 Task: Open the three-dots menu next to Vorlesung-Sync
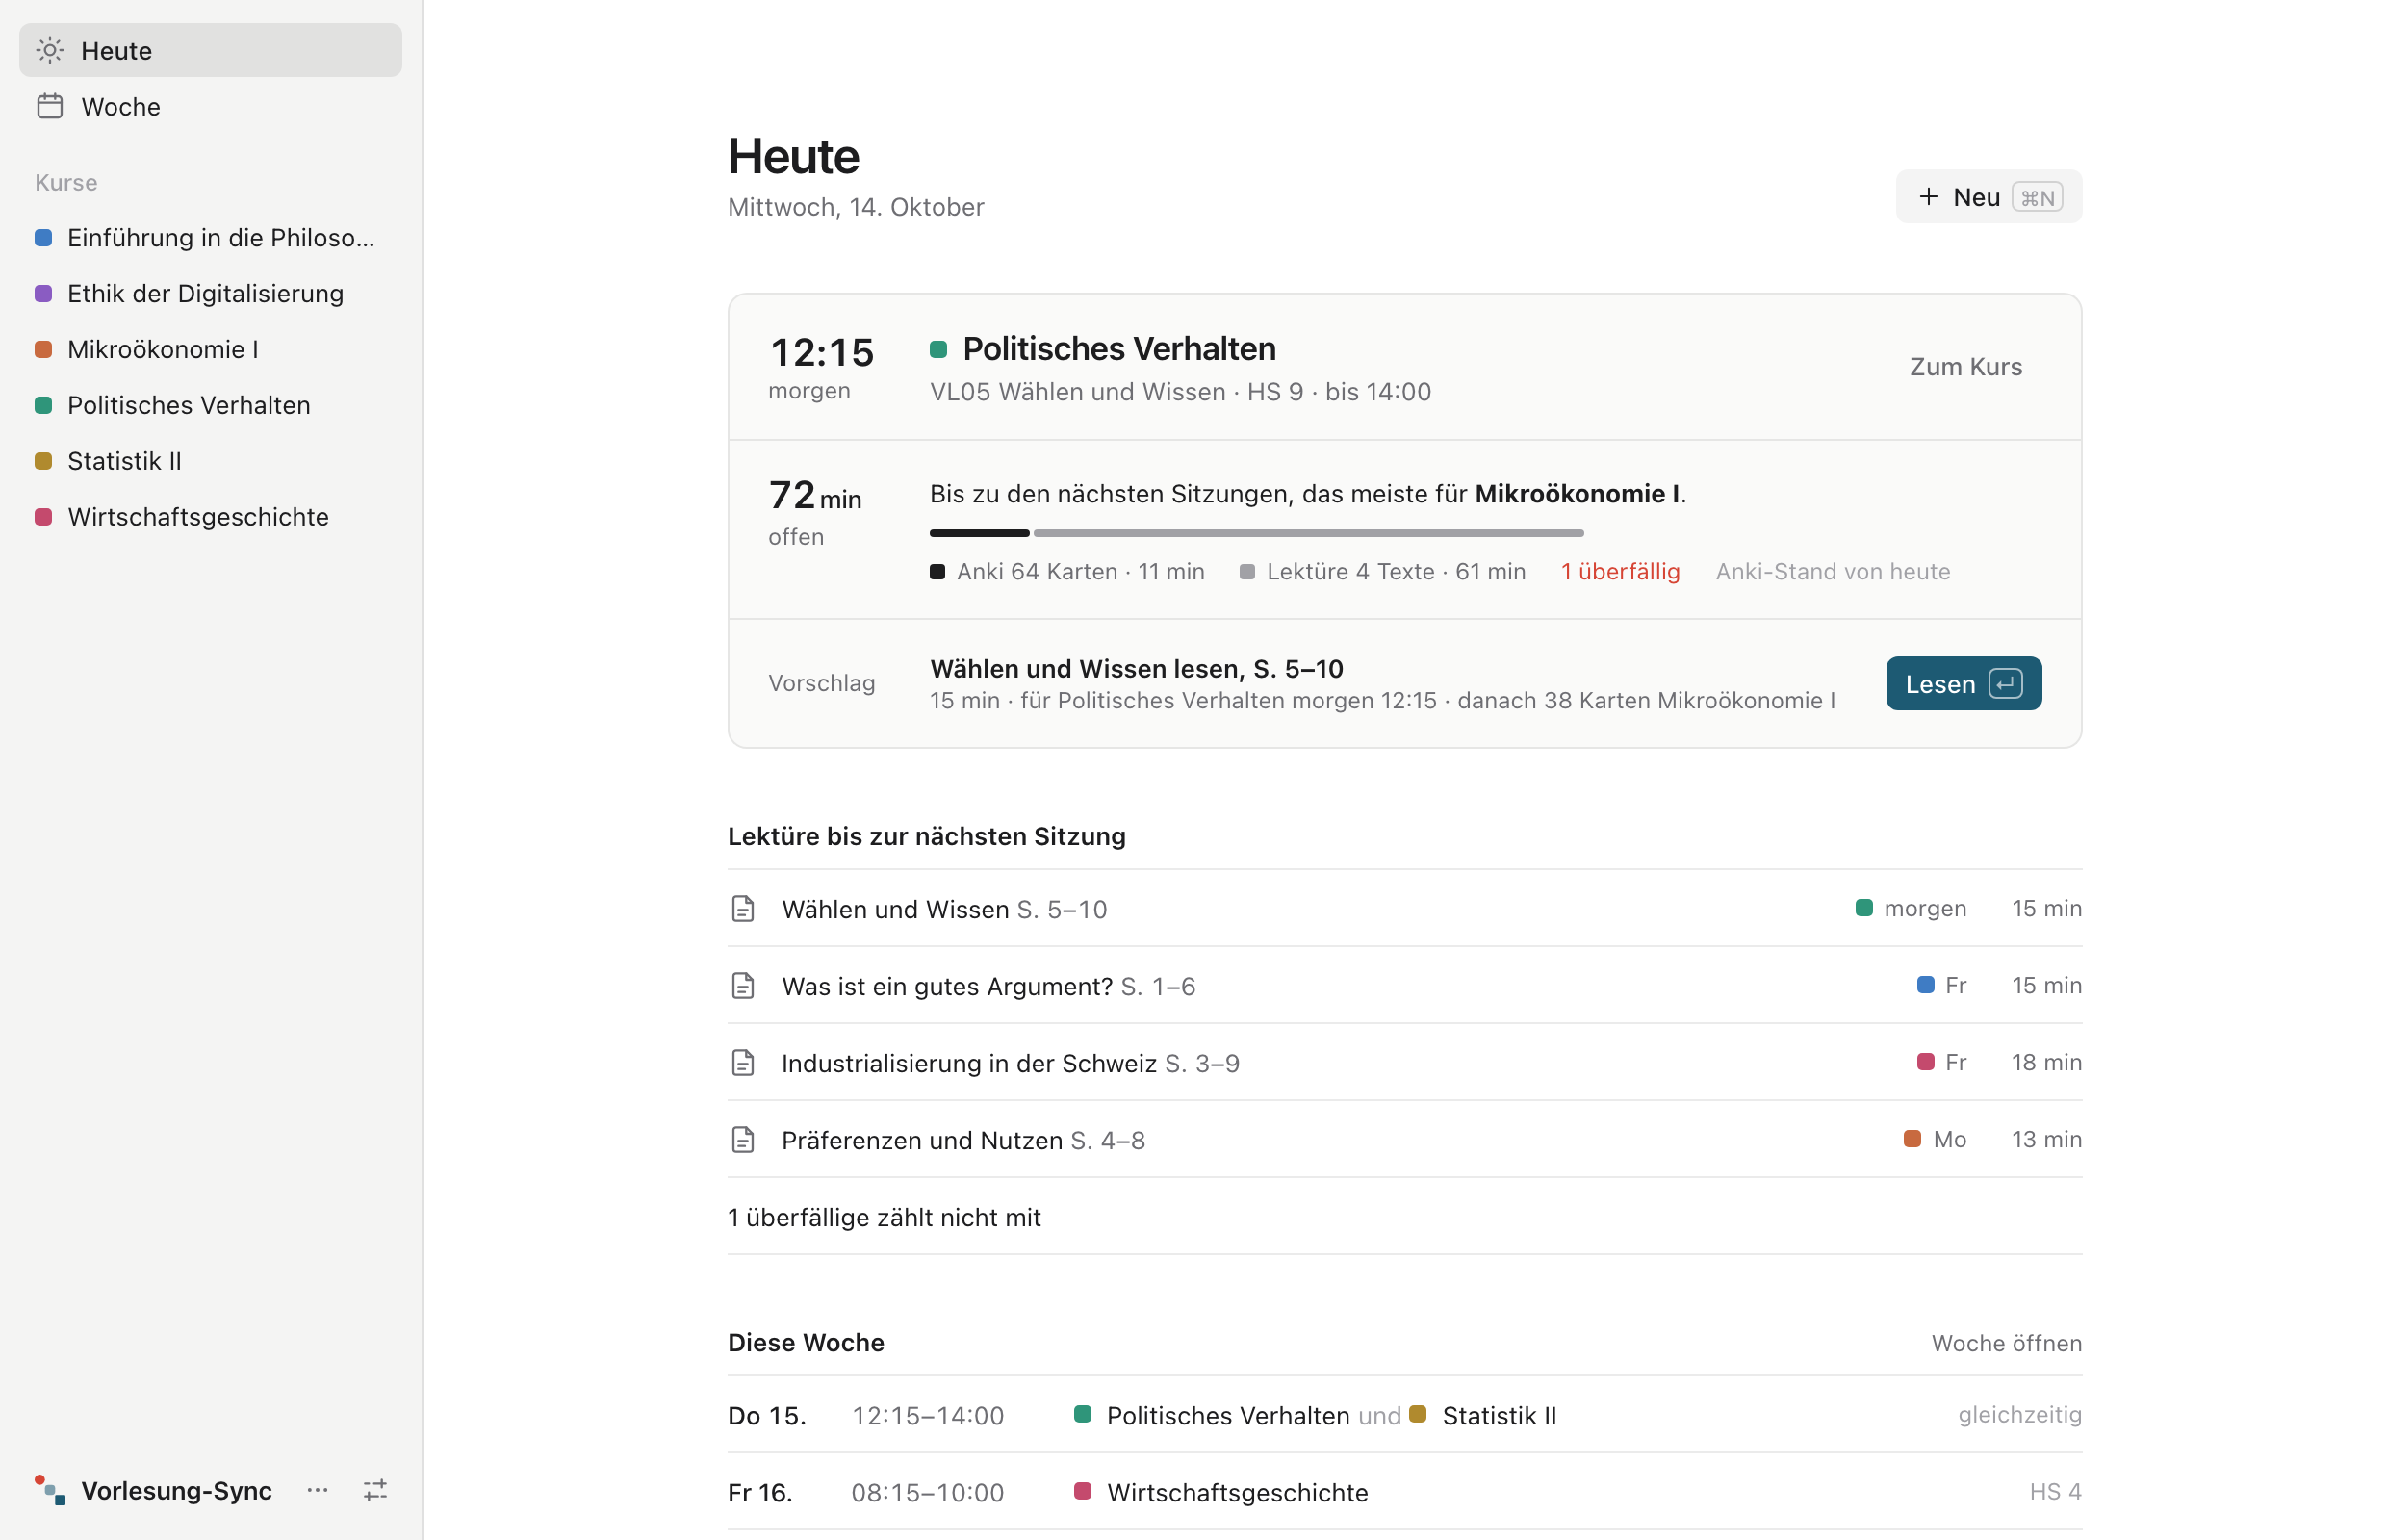pos(317,1490)
